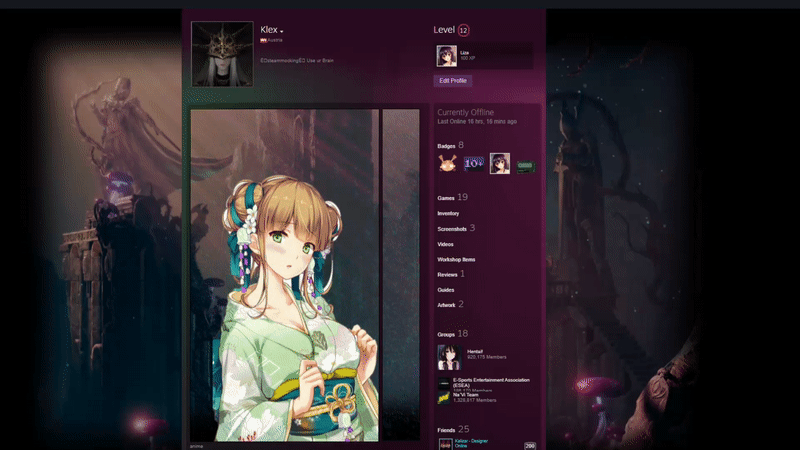The image size is (800, 450).
Task: Open the Kaiizar - Designer friend name
Action: [x=471, y=441]
